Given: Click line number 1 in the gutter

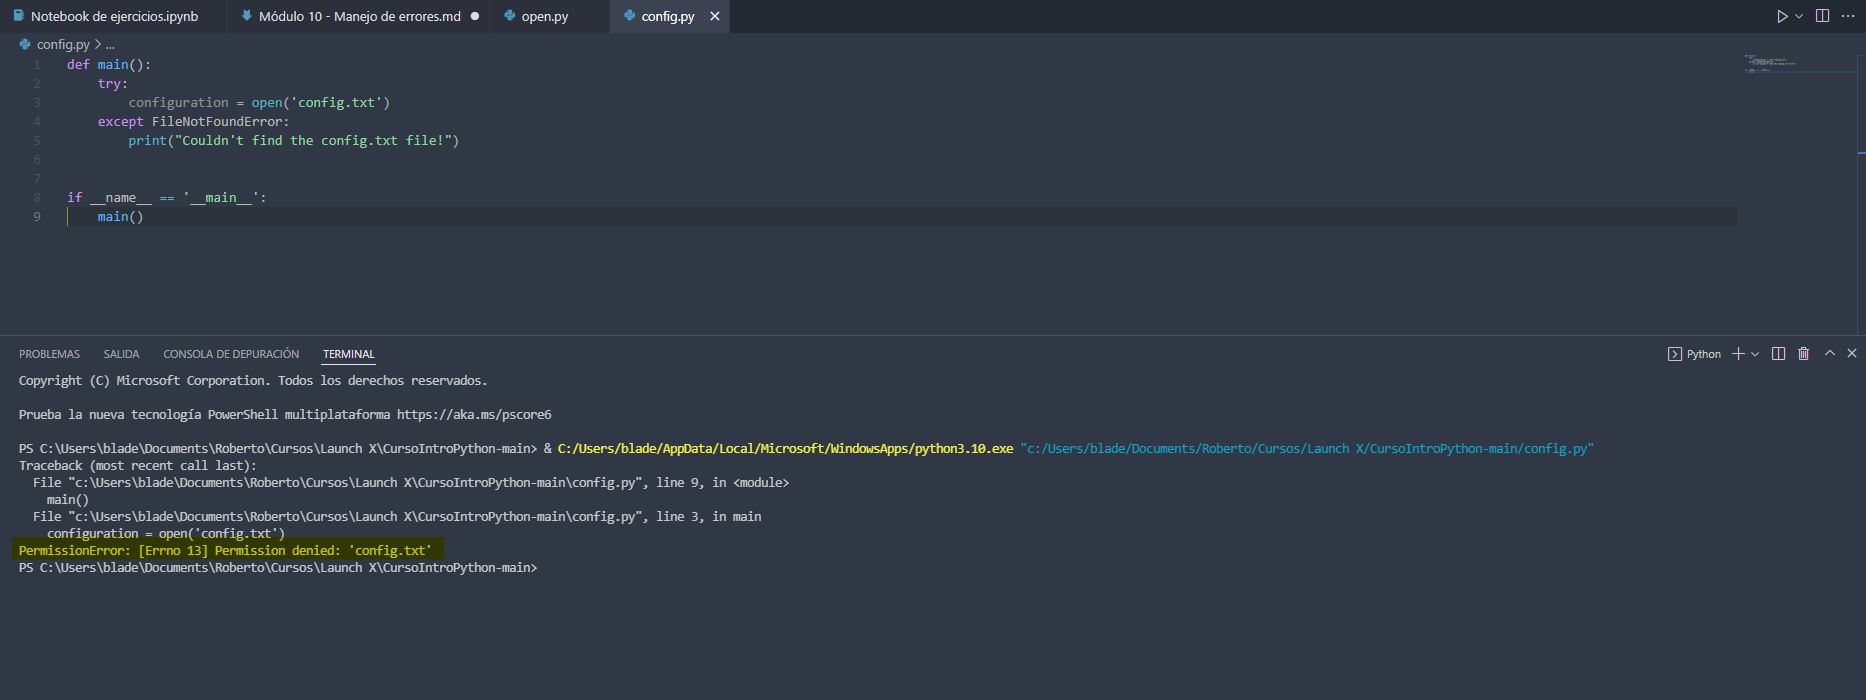Looking at the screenshot, I should [37, 65].
